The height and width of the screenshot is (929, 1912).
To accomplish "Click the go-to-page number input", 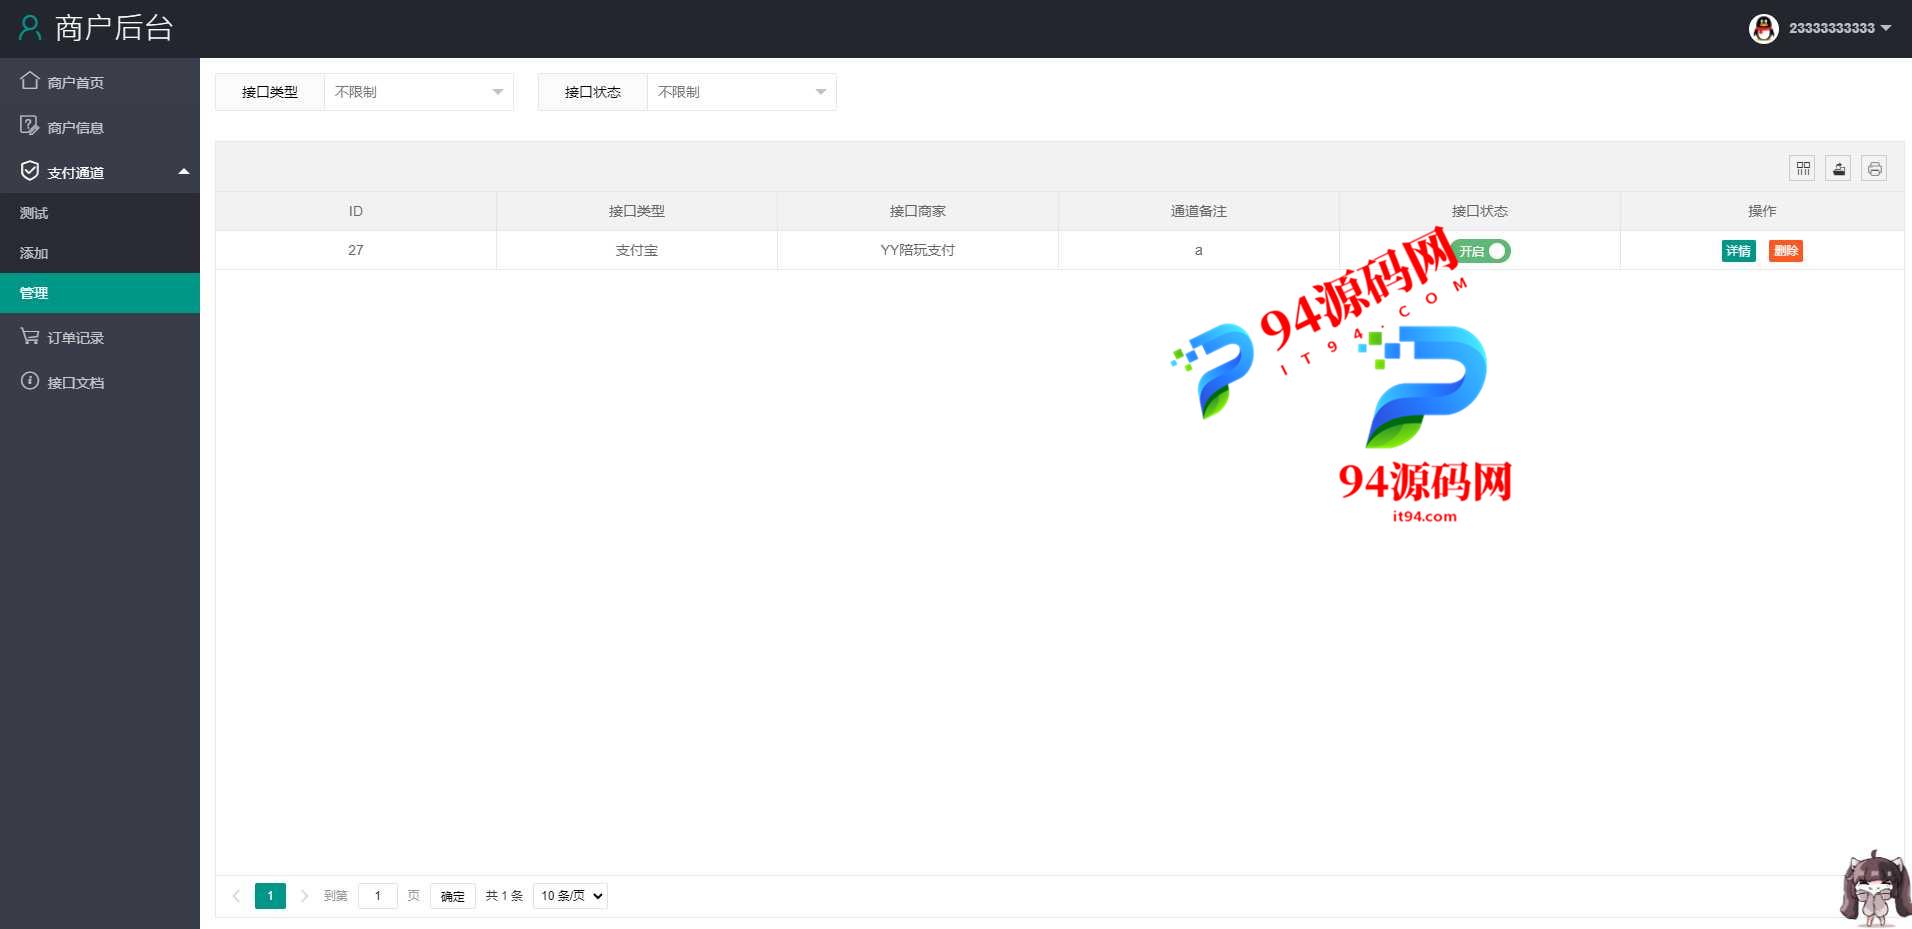I will pyautogui.click(x=377, y=896).
